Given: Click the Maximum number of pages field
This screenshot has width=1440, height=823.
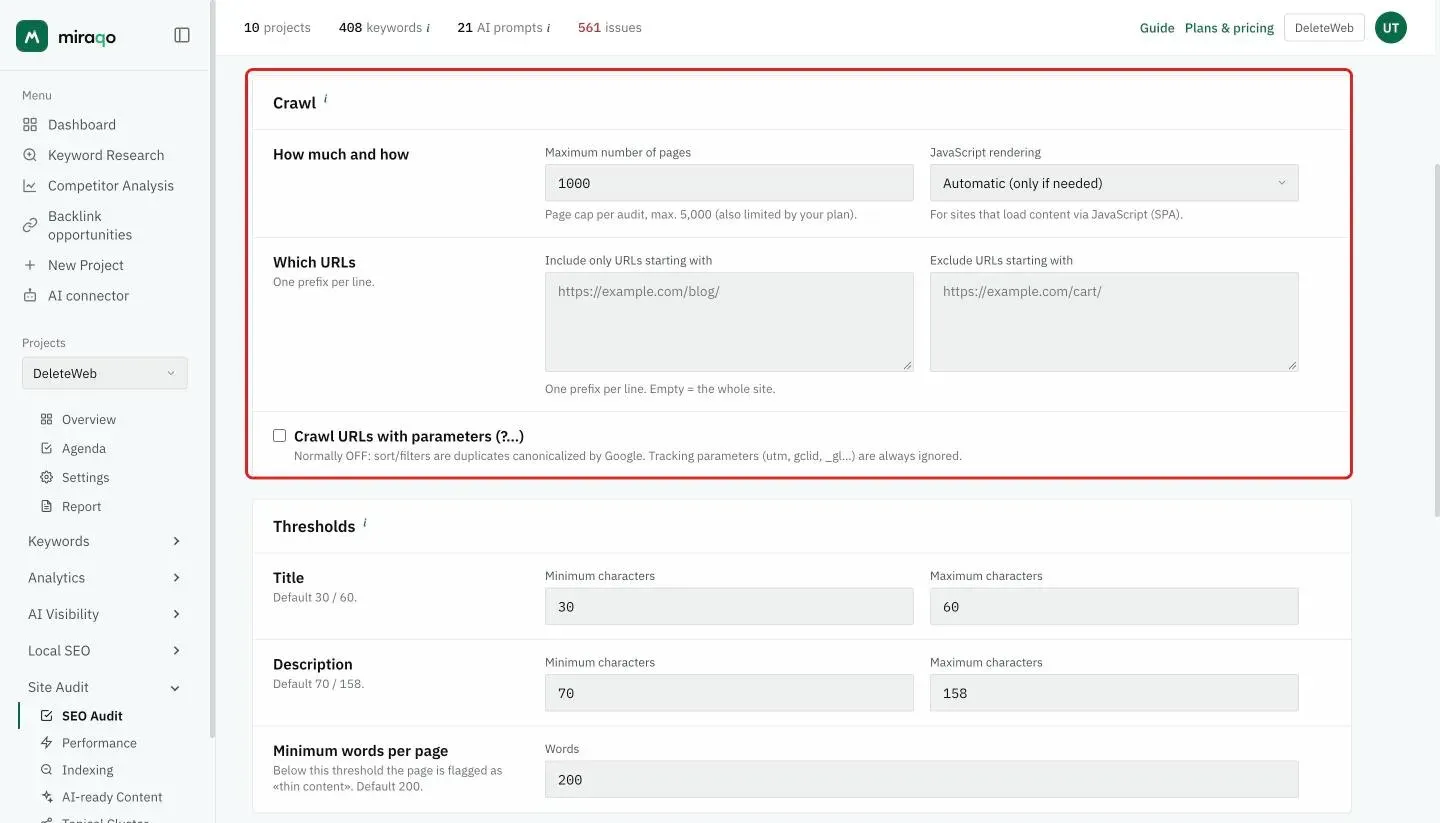Looking at the screenshot, I should (x=729, y=183).
